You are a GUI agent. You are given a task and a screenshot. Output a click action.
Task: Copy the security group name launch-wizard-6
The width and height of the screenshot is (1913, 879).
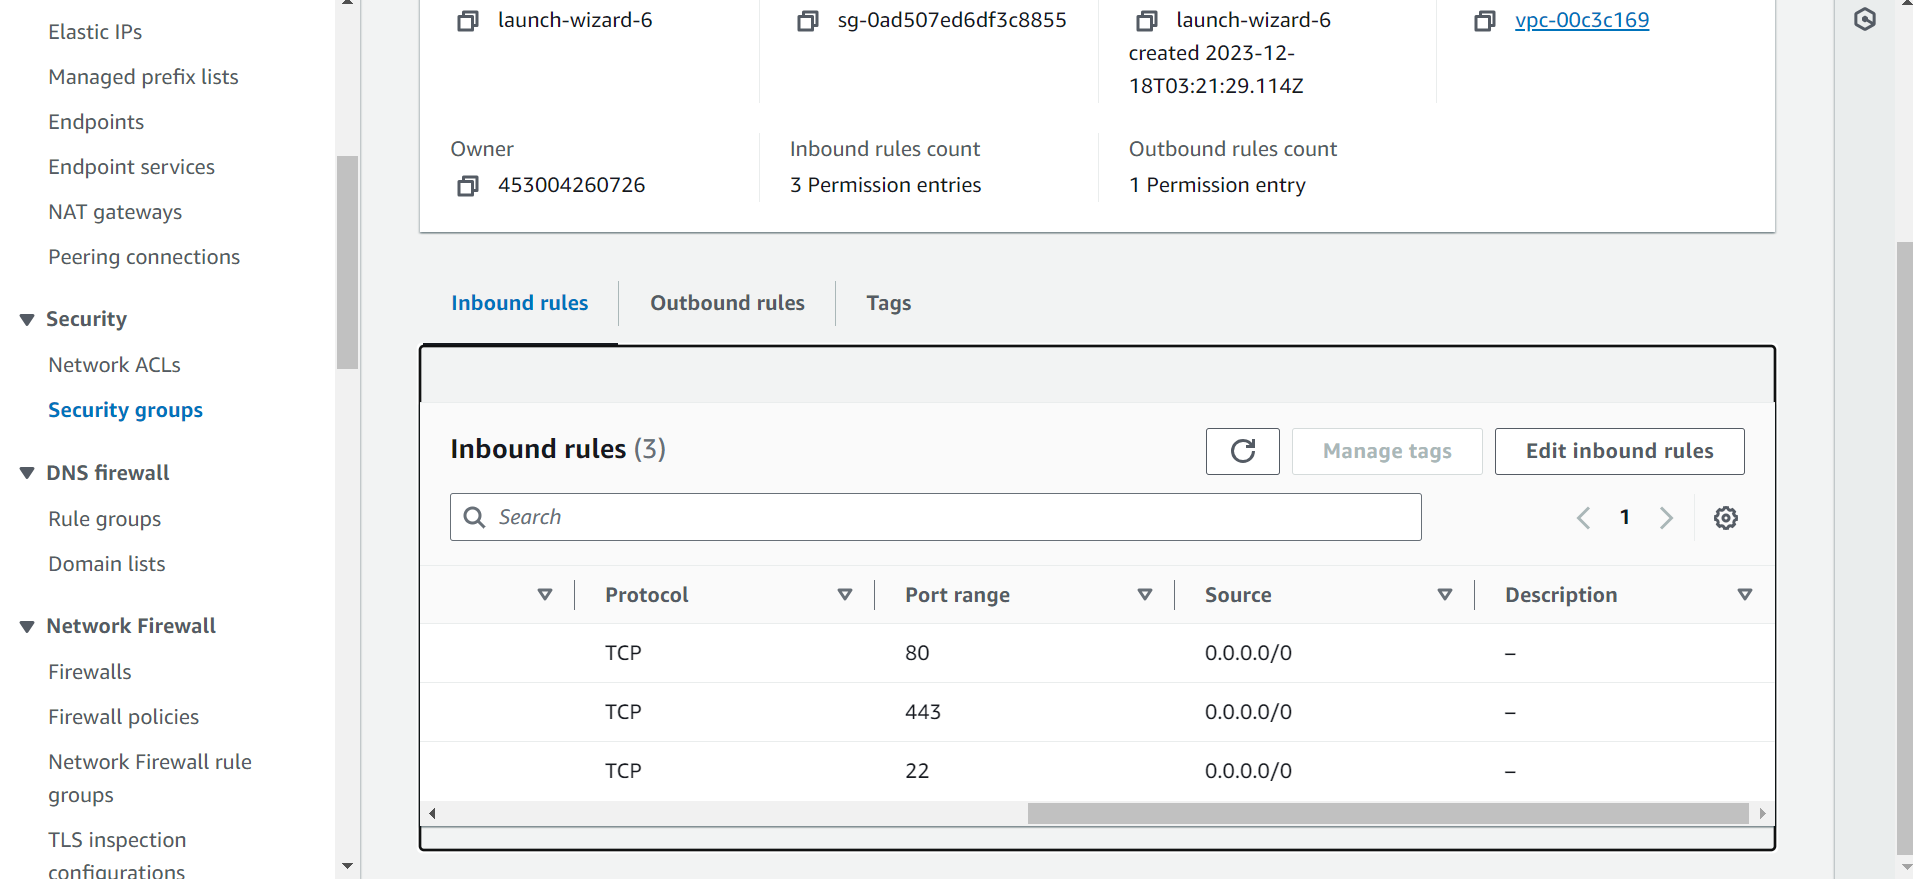pyautogui.click(x=467, y=21)
